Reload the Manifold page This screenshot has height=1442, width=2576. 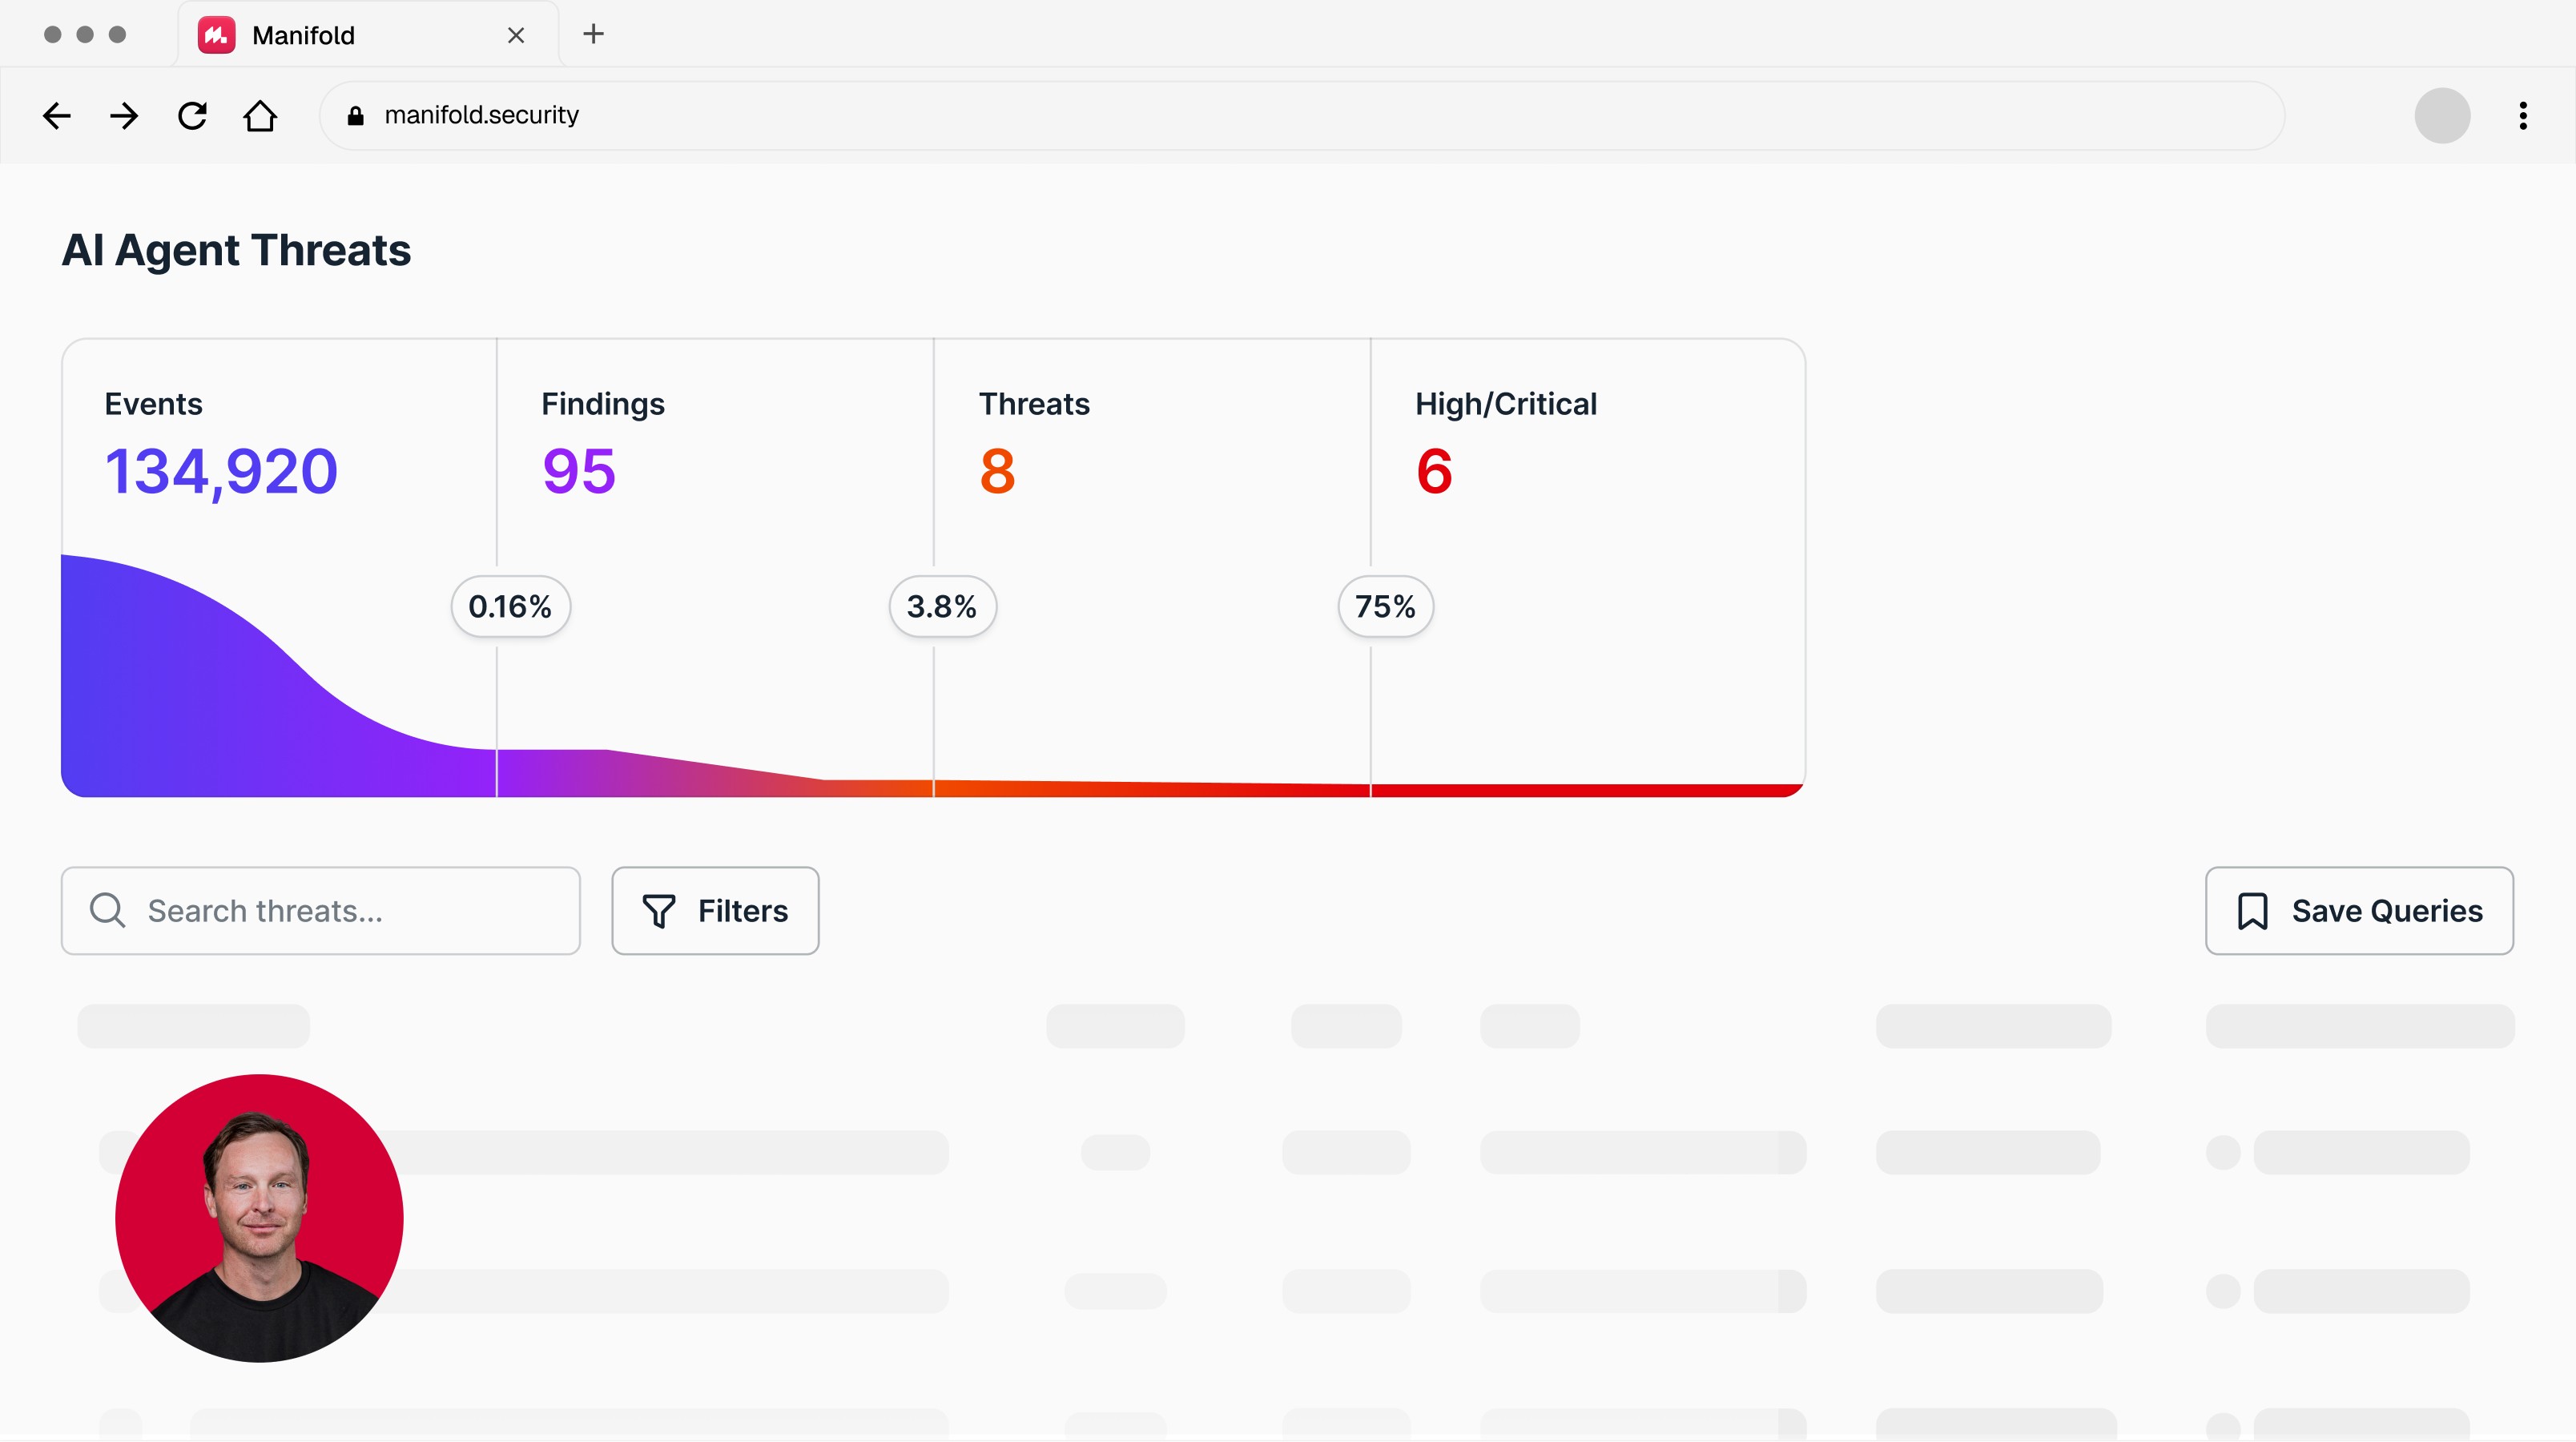click(192, 116)
